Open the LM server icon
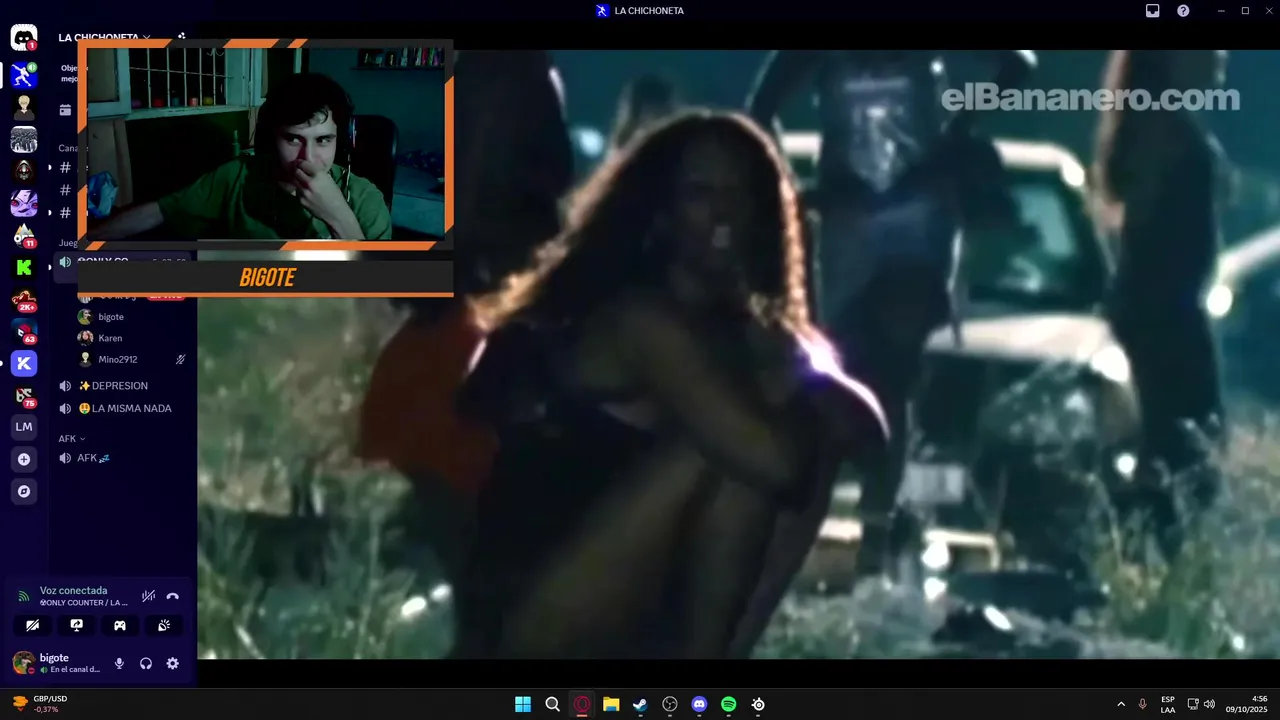Viewport: 1280px width, 720px height. [x=24, y=427]
